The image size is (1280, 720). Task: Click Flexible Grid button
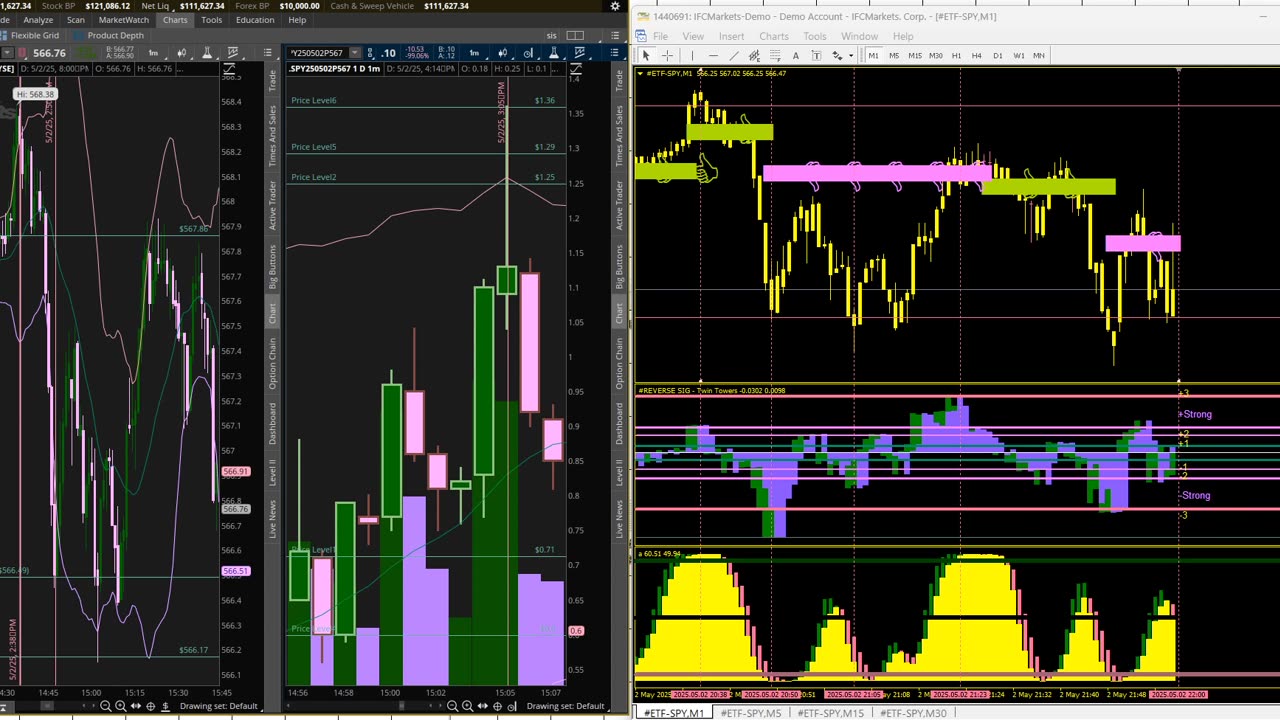coord(30,35)
